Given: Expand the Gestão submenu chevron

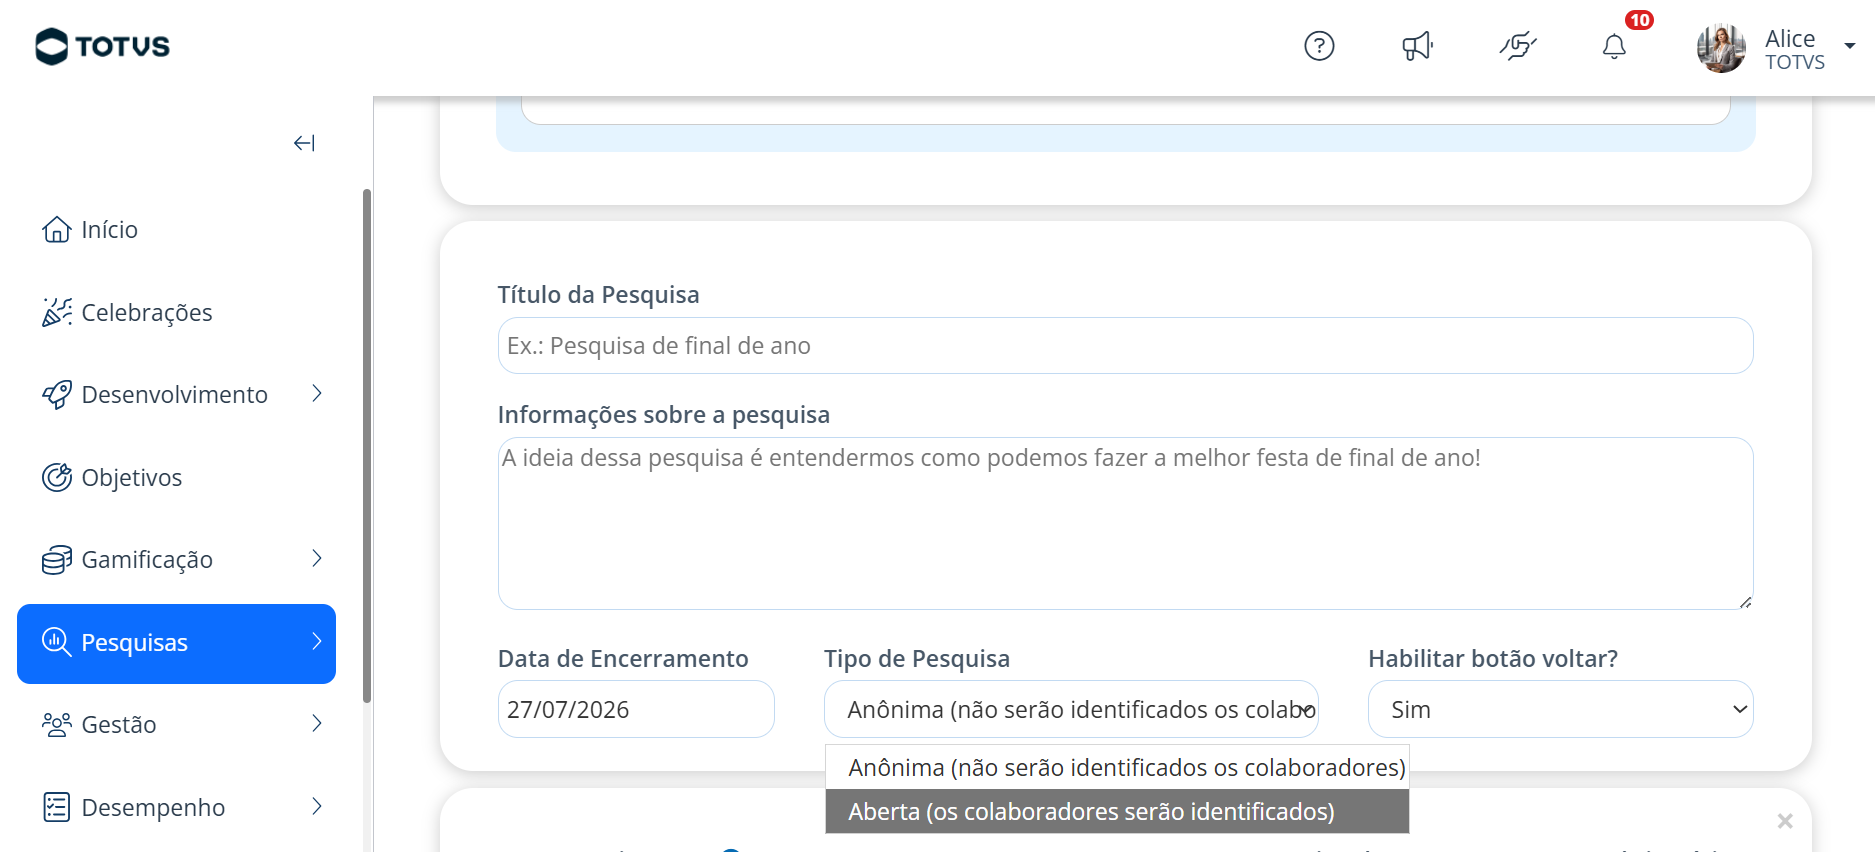Looking at the screenshot, I should [317, 724].
